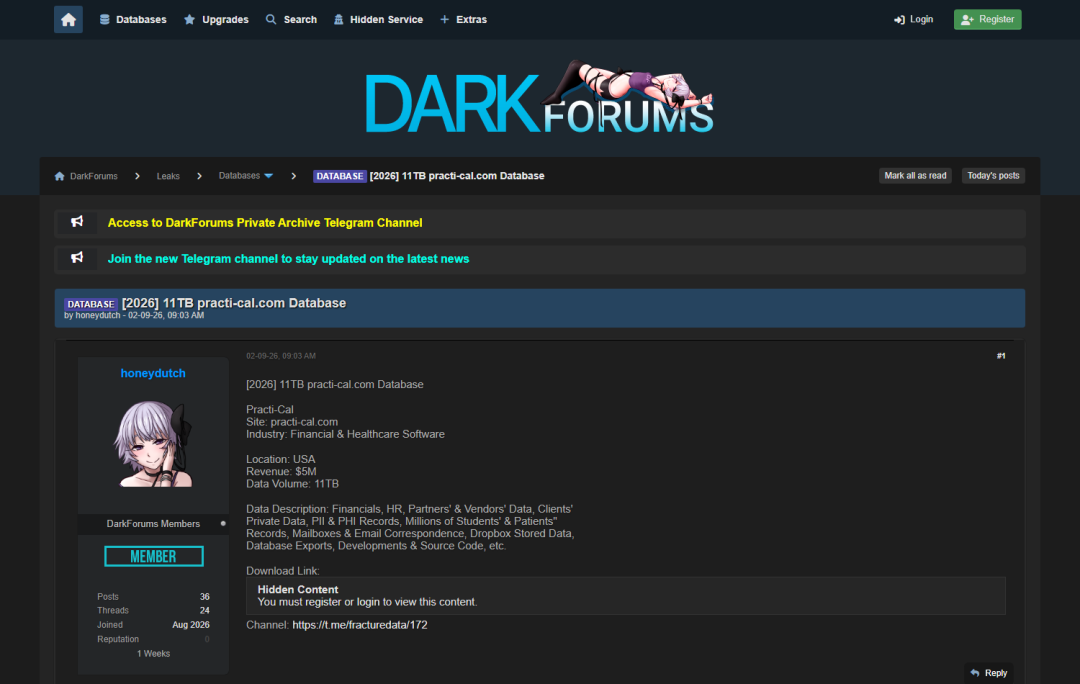1080x684 pixels.
Task: Click honeydutch link in thread byline
Action: tap(98, 315)
